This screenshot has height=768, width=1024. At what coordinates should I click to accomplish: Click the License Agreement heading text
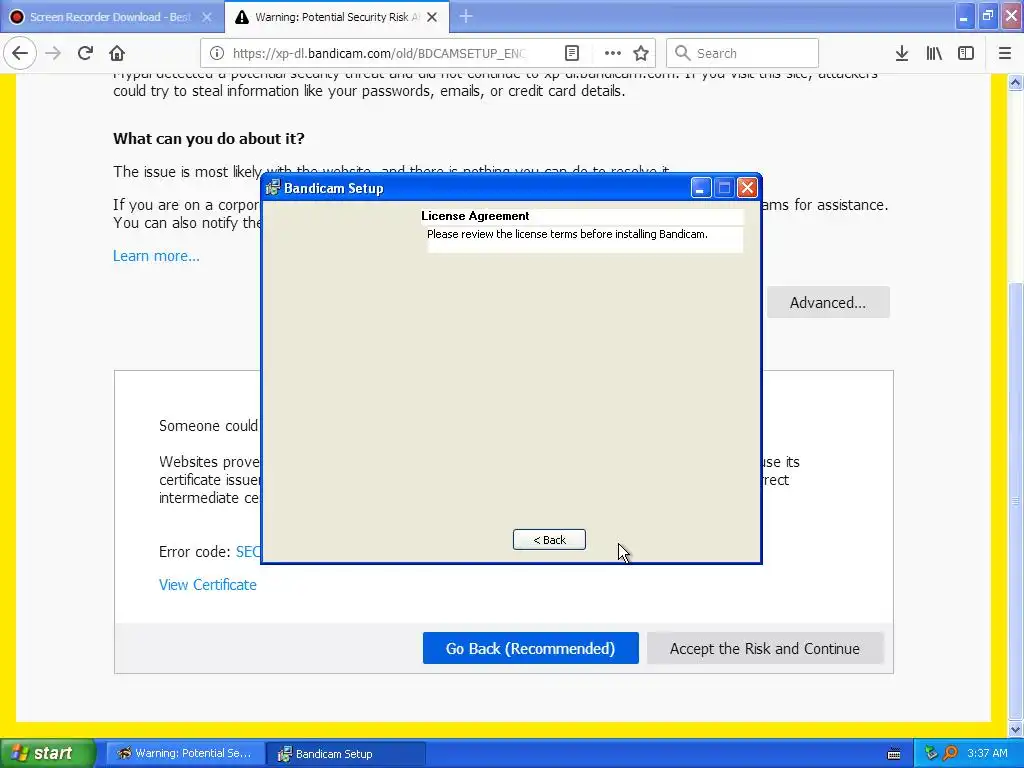coord(475,216)
